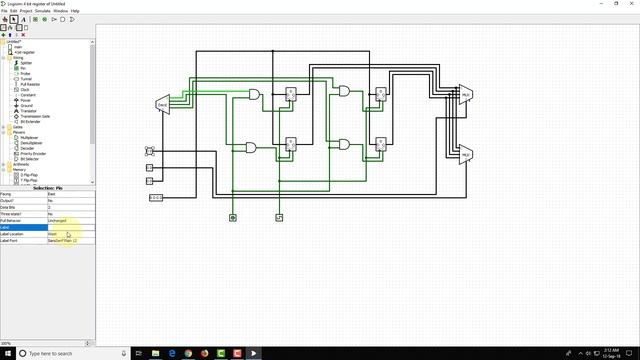
Task: Show simulation hierarchy view icon
Action: (x=10, y=28)
